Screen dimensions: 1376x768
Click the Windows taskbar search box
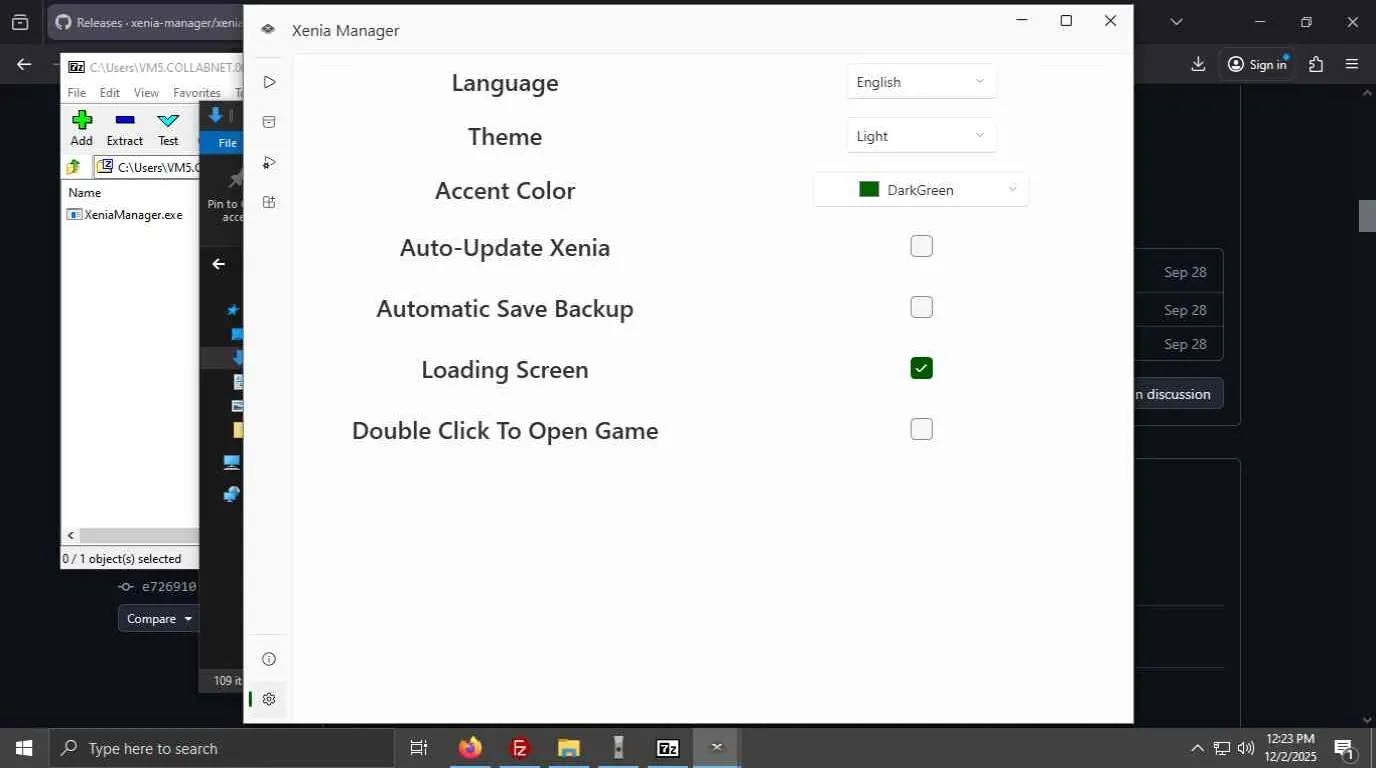coord(221,748)
